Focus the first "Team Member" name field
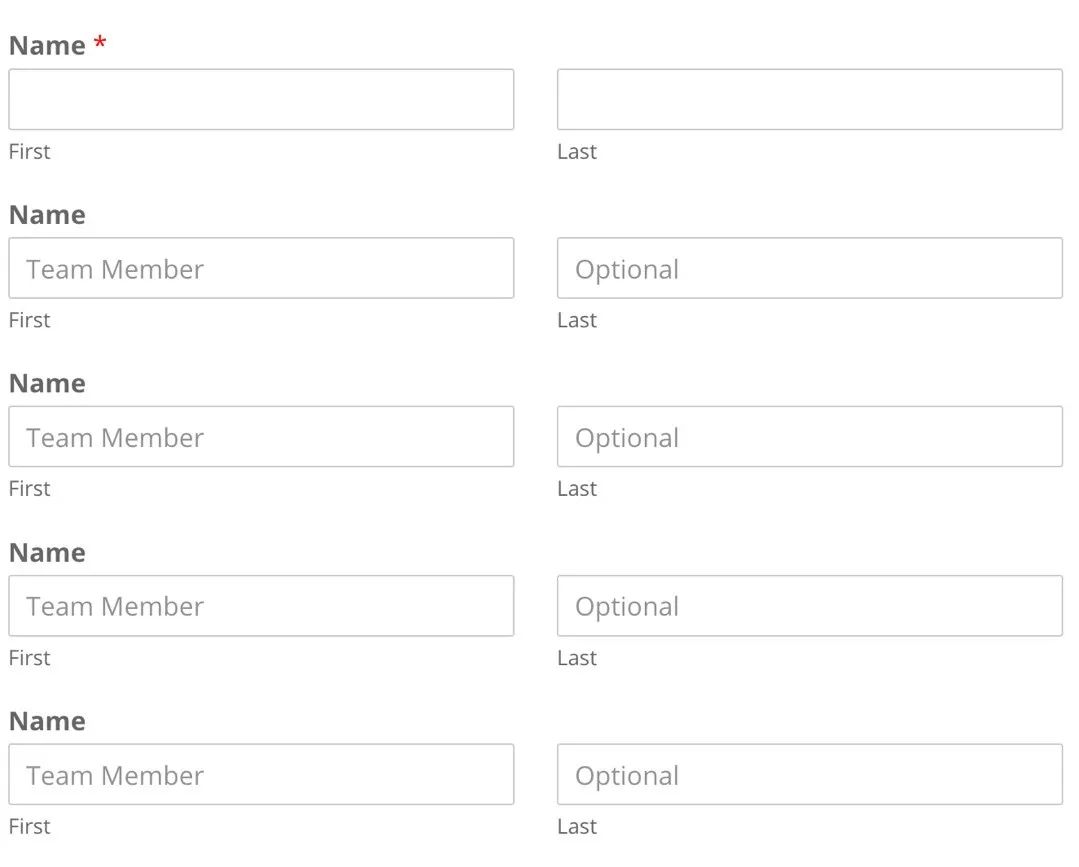 (x=261, y=268)
